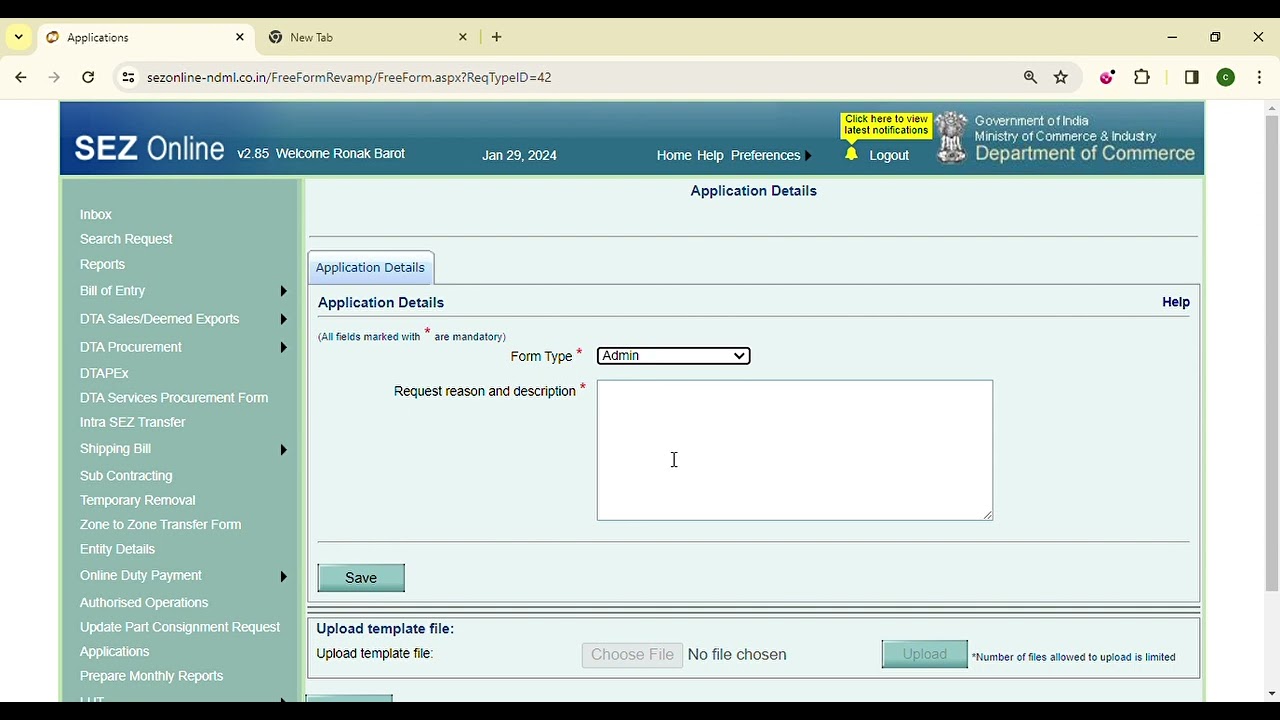The image size is (1280, 720).
Task: Open Inbox in the sidebar
Action: point(96,214)
